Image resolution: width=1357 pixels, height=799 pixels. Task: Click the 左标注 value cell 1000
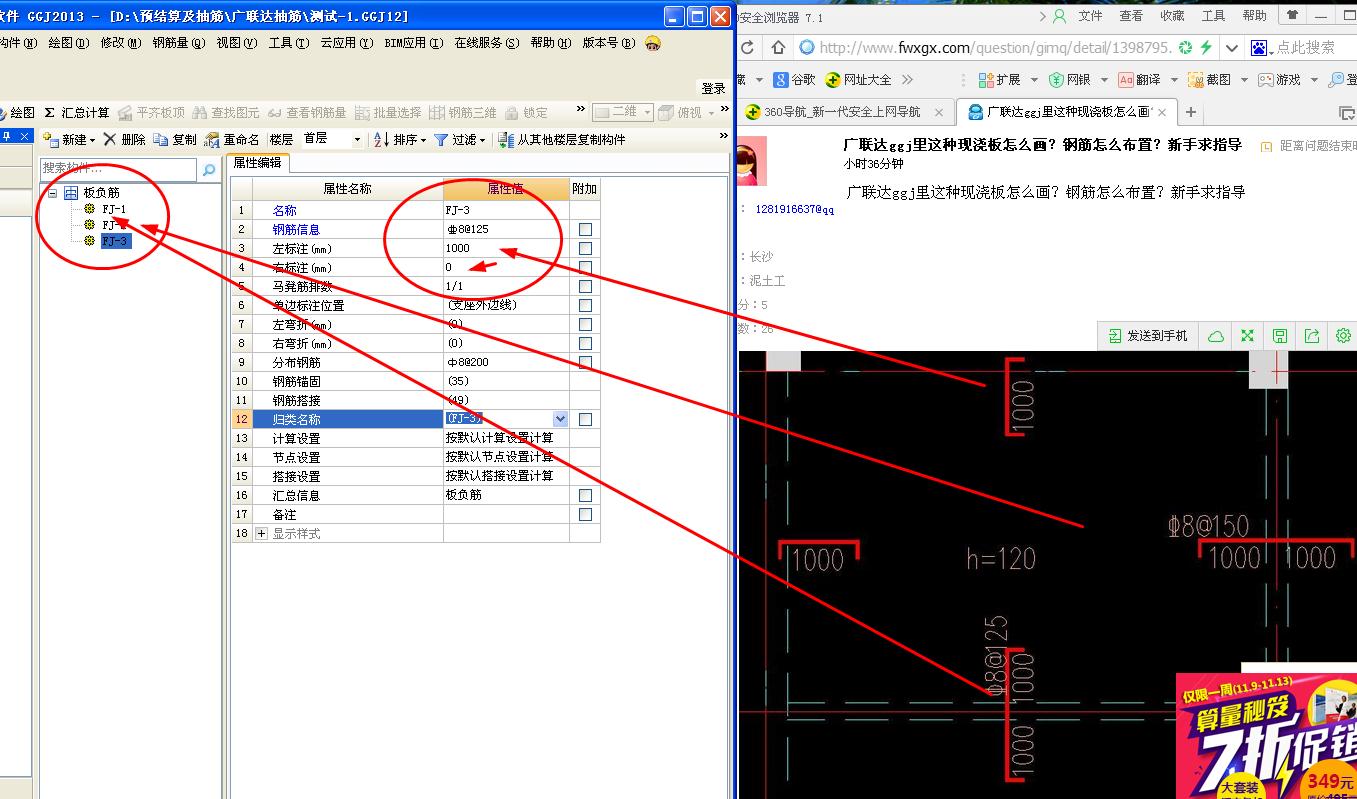point(506,249)
